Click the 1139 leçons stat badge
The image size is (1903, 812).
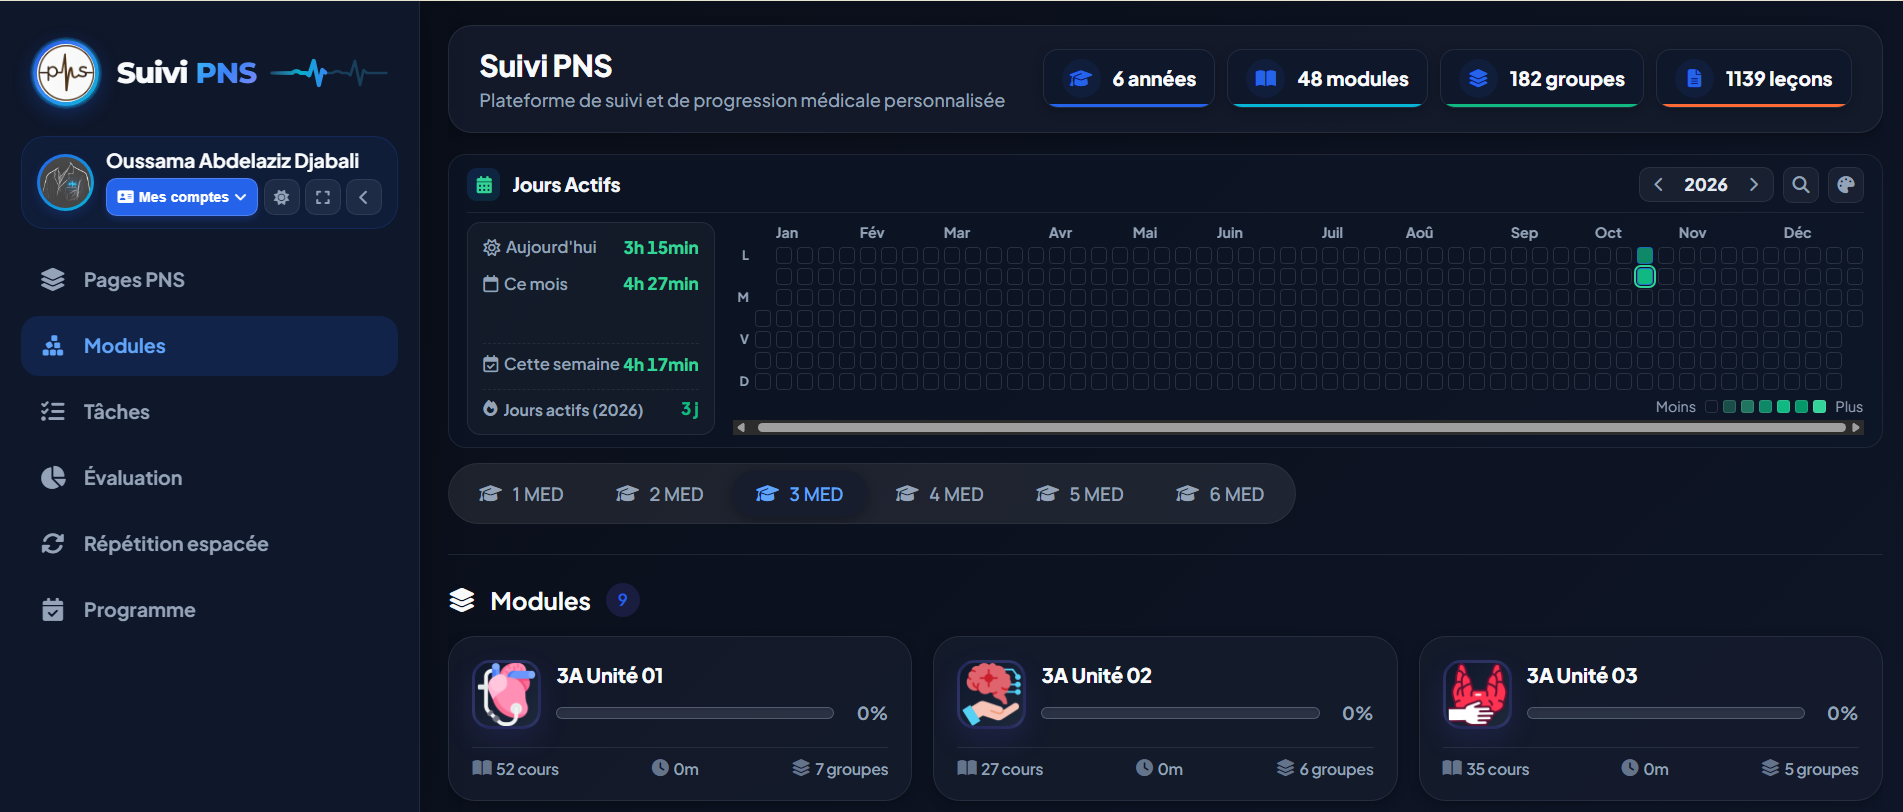[1754, 78]
